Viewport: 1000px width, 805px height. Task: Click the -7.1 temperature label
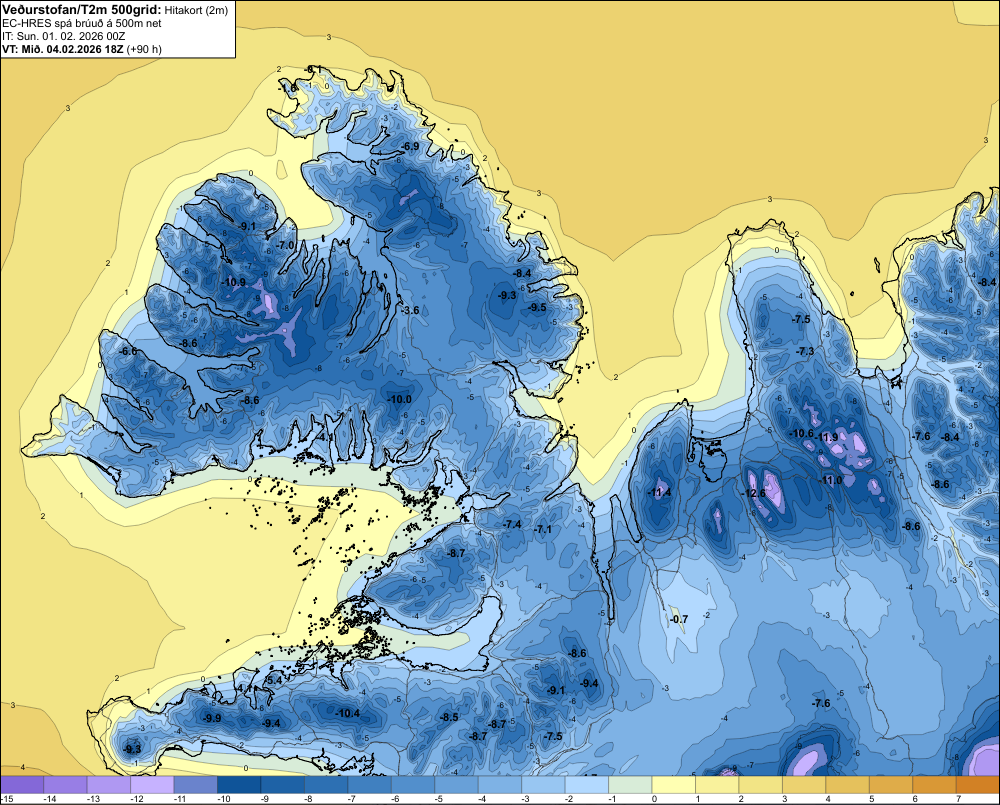[x=543, y=530]
